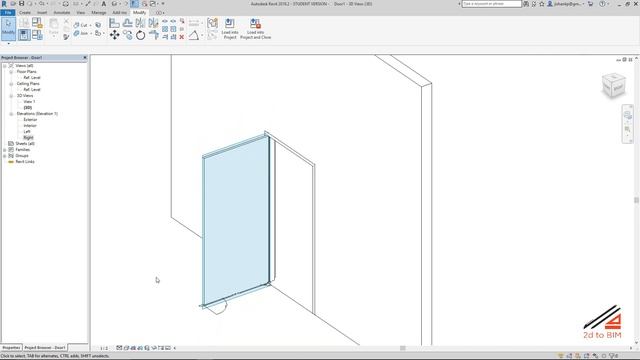Open the Add-Ins ribbon tab
Image resolution: width=640 pixels, height=360 pixels.
[x=119, y=13]
